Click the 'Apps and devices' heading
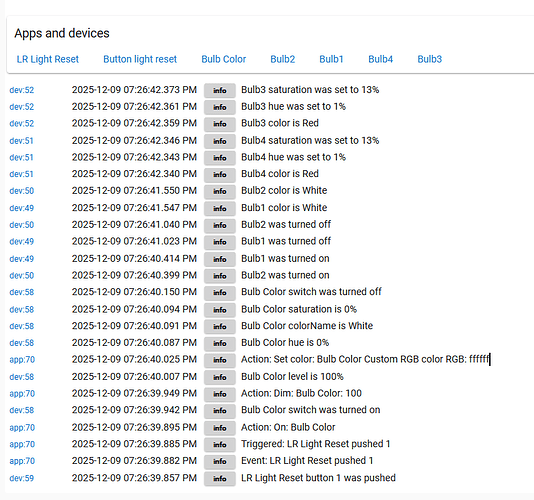The width and height of the screenshot is (534, 500). (x=62, y=33)
